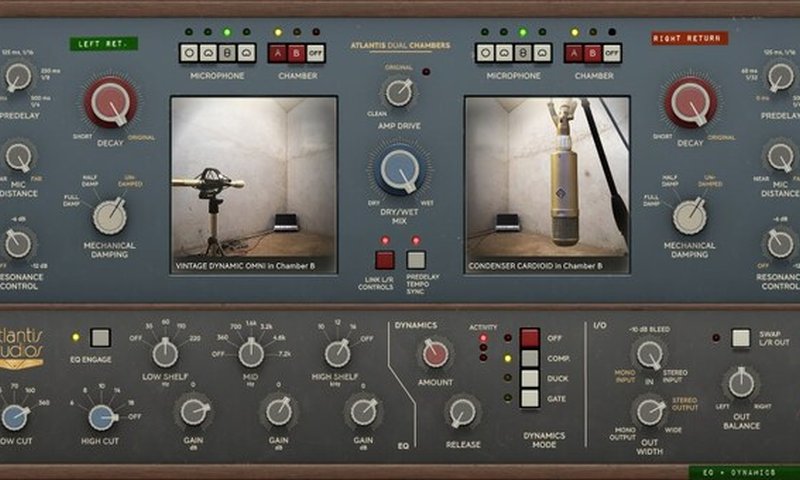800x480 pixels.
Task: Click the Amp Drive knob
Action: pos(398,92)
